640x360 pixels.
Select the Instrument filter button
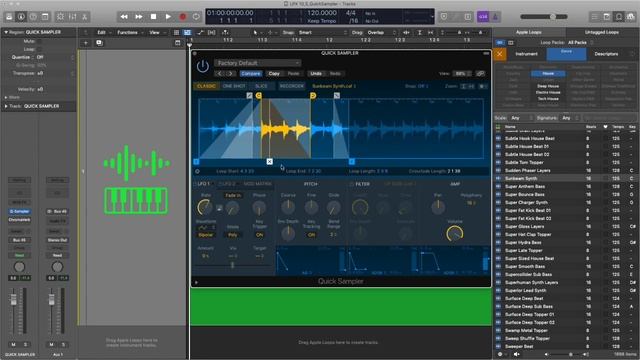click(527, 54)
